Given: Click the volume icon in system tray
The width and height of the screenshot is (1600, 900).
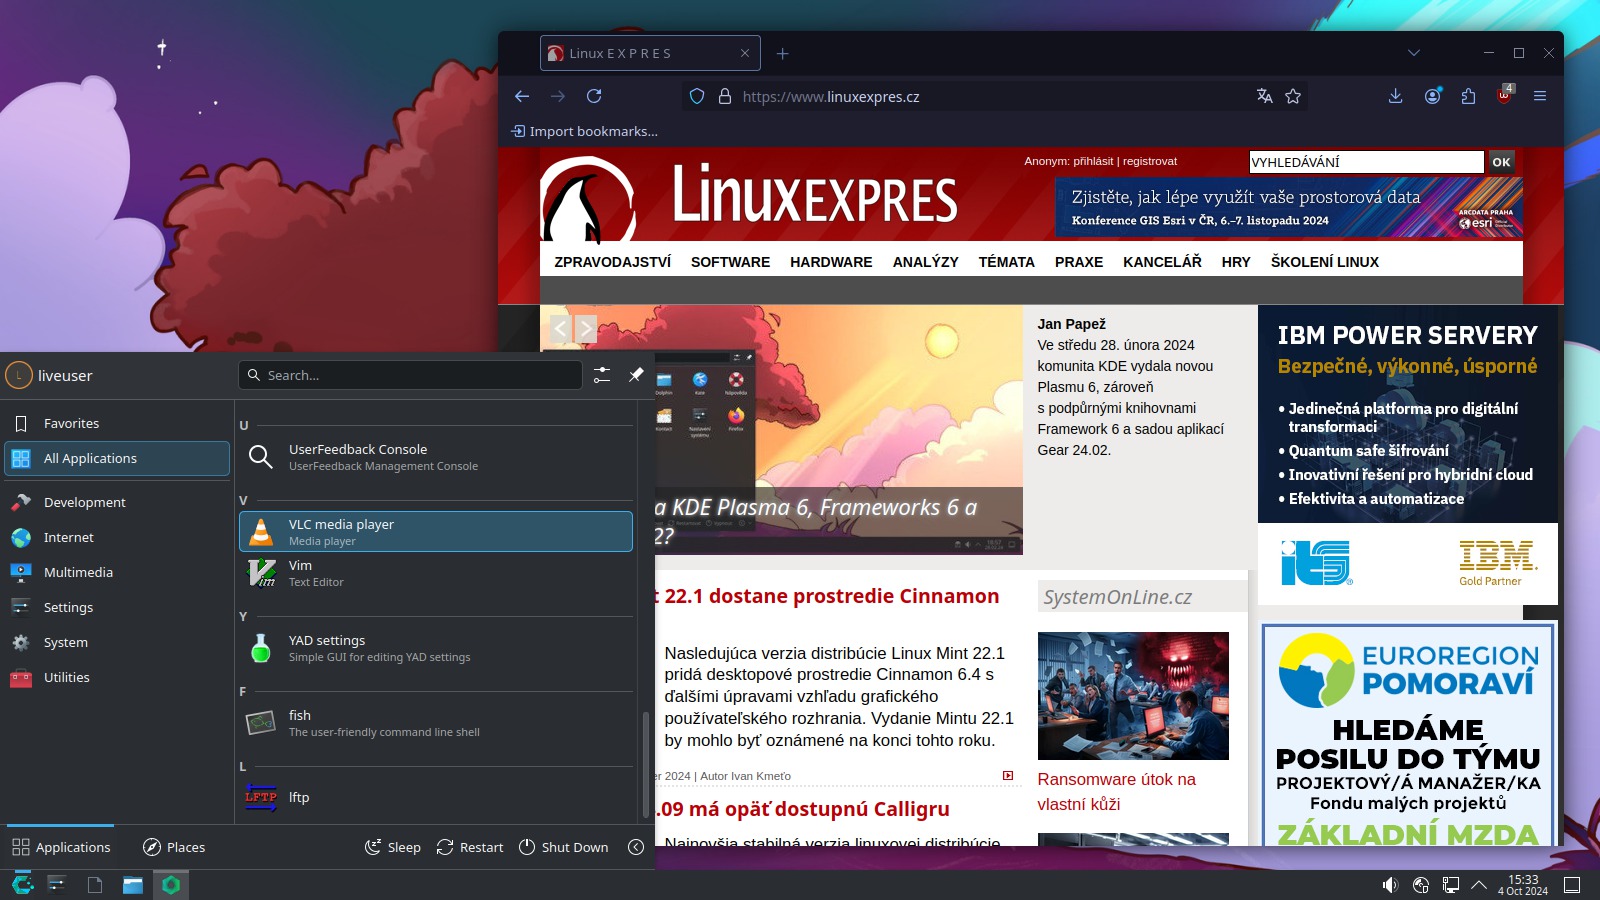Looking at the screenshot, I should [1390, 885].
